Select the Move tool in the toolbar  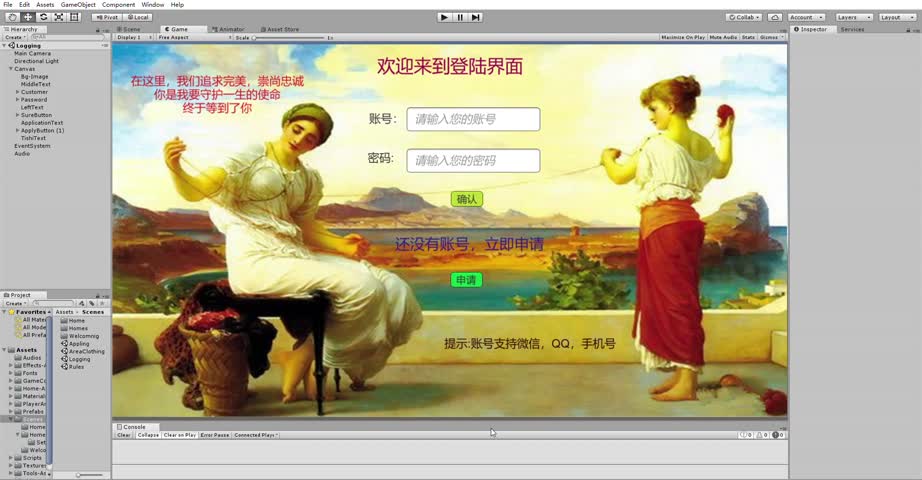(x=27, y=17)
